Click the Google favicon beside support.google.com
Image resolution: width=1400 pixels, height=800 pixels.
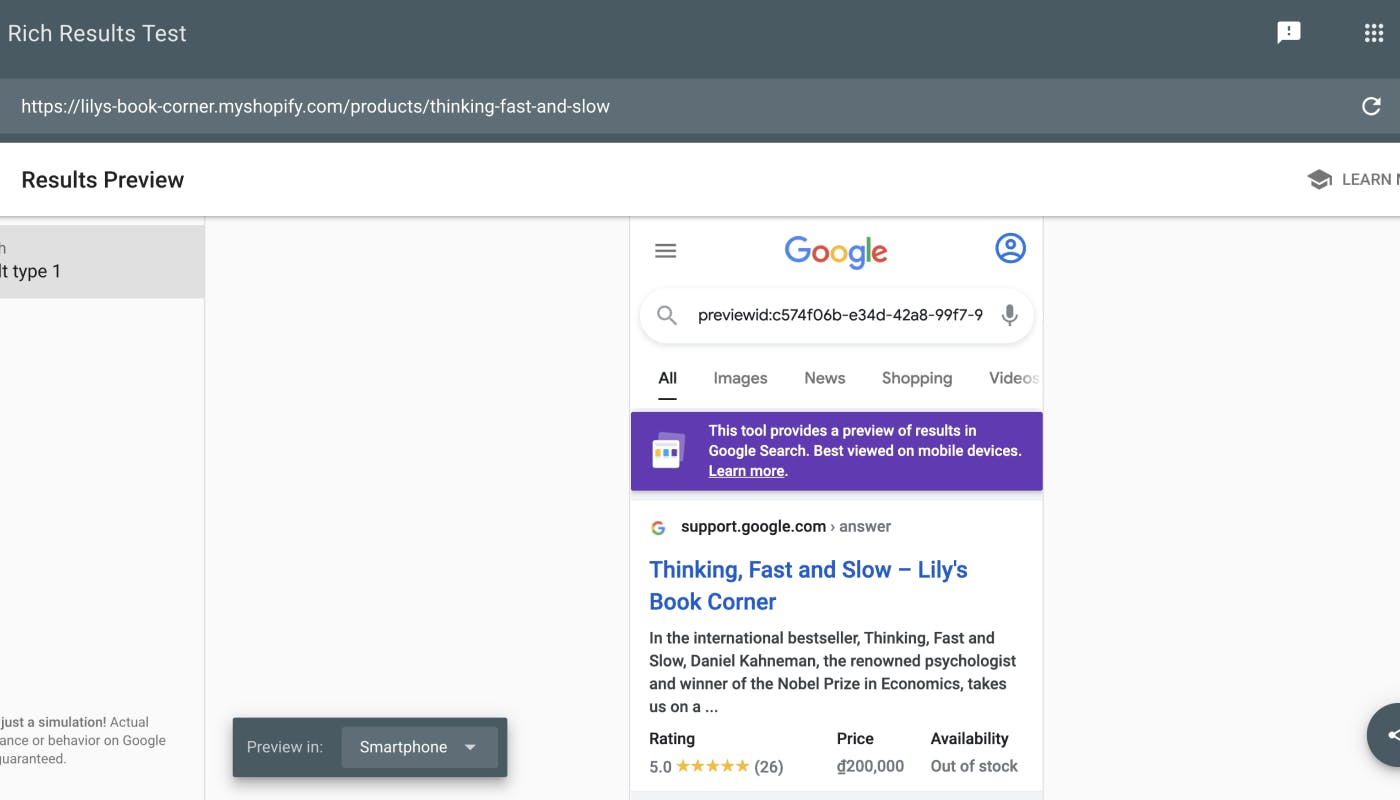[x=658, y=527]
